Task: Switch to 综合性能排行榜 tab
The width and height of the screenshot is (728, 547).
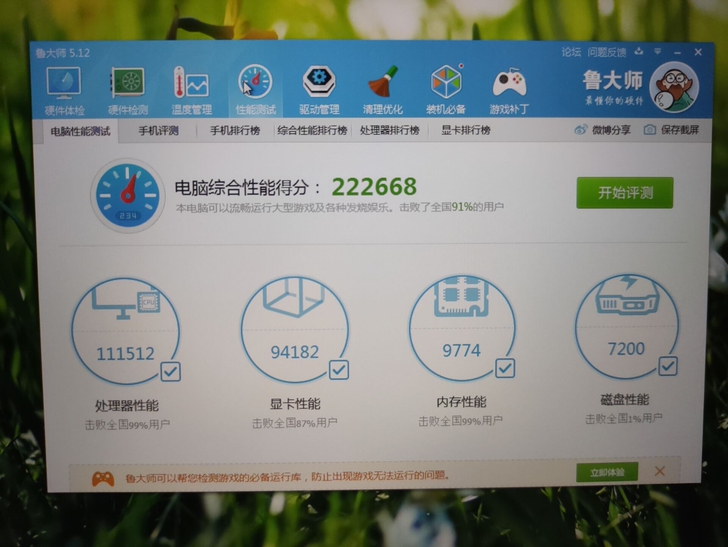Action: (x=312, y=130)
